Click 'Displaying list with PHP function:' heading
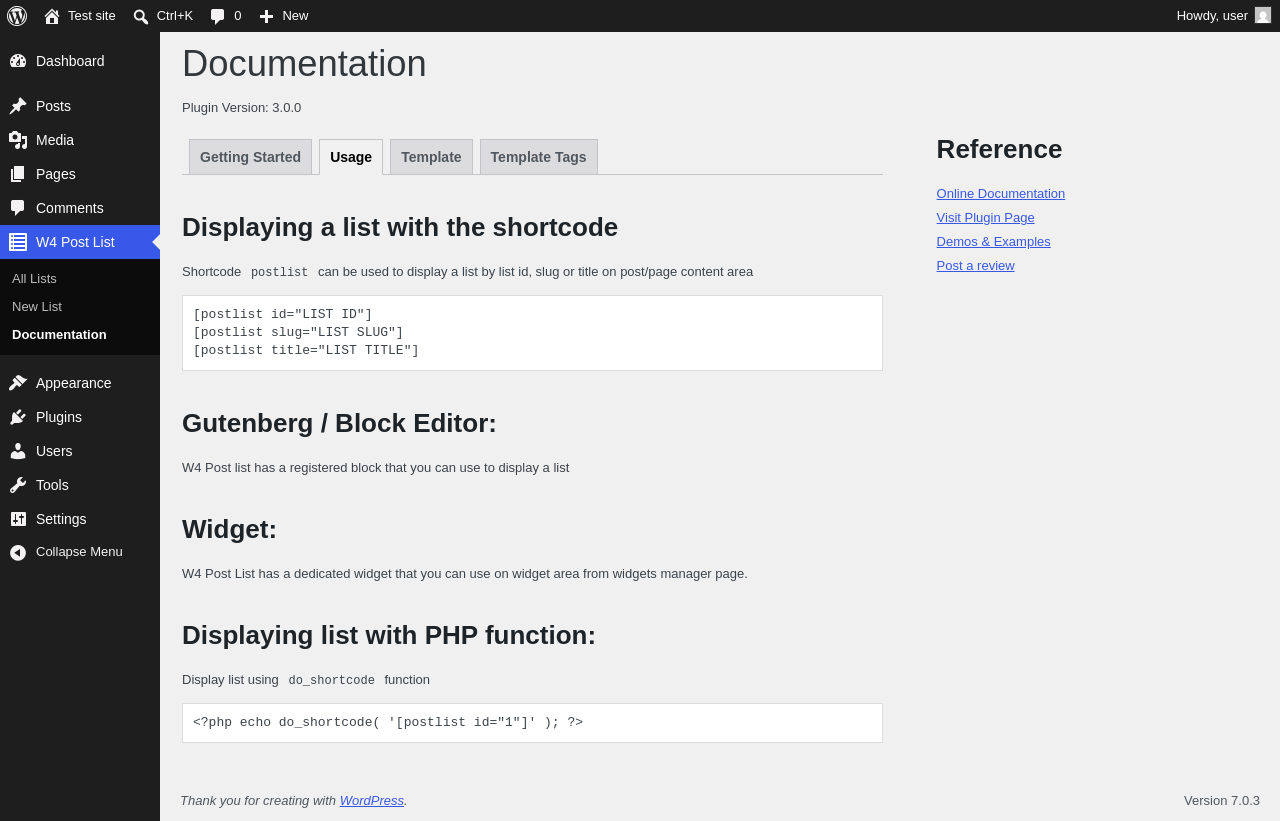Image resolution: width=1280 pixels, height=821 pixels. [389, 635]
